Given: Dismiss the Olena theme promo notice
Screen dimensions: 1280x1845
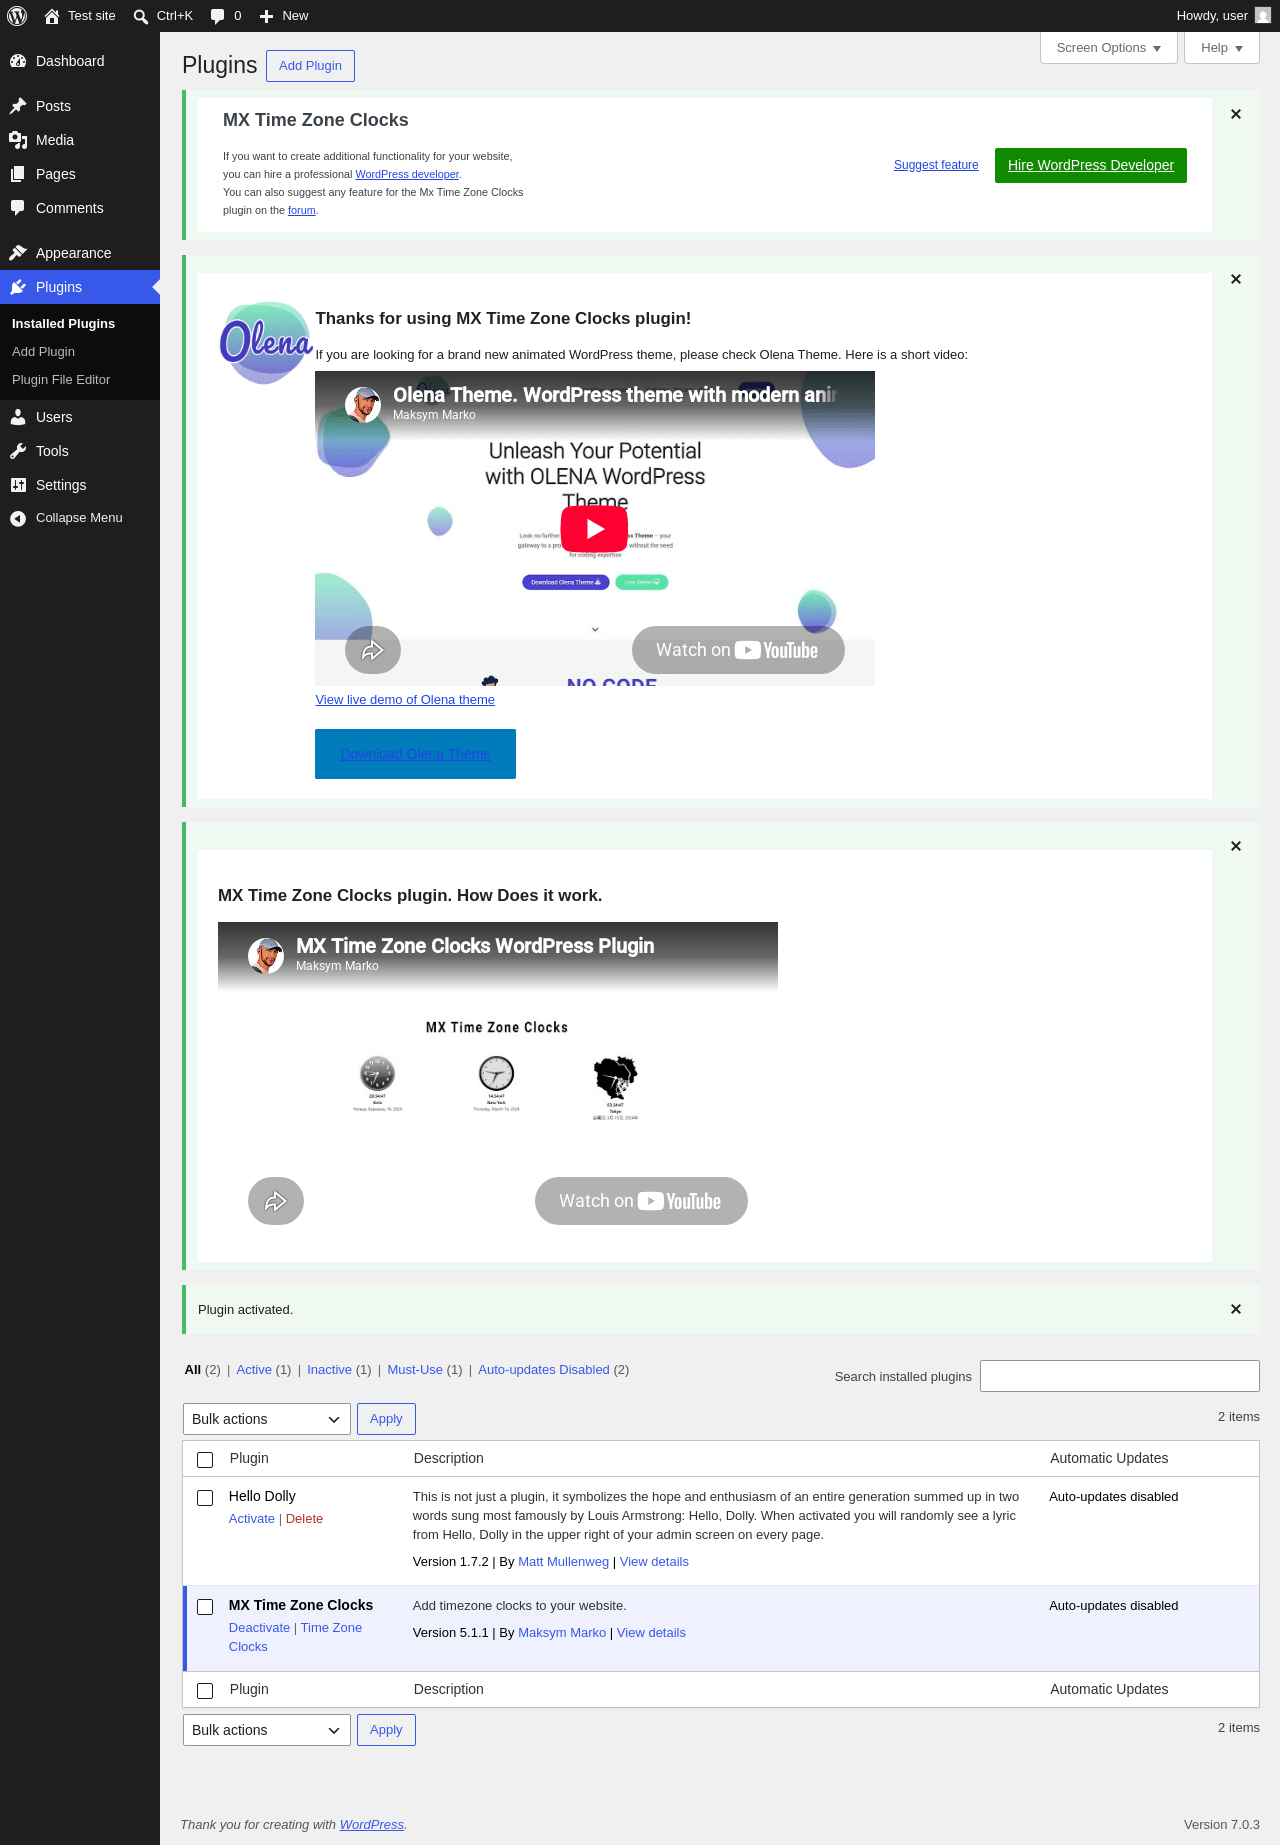Looking at the screenshot, I should click(1236, 279).
